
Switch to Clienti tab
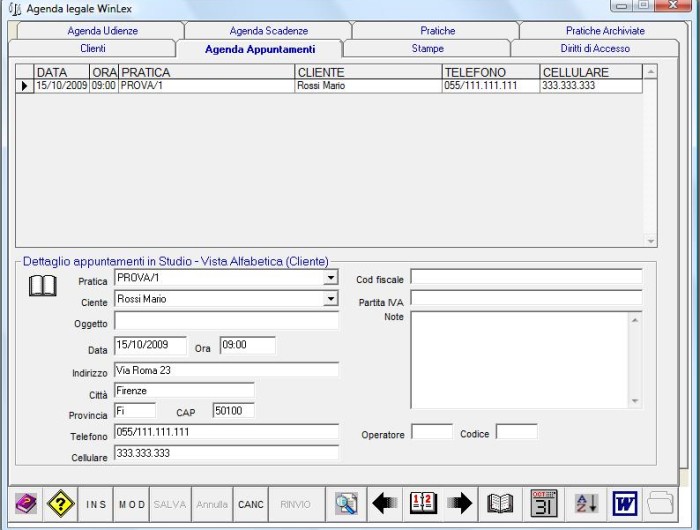(92, 48)
